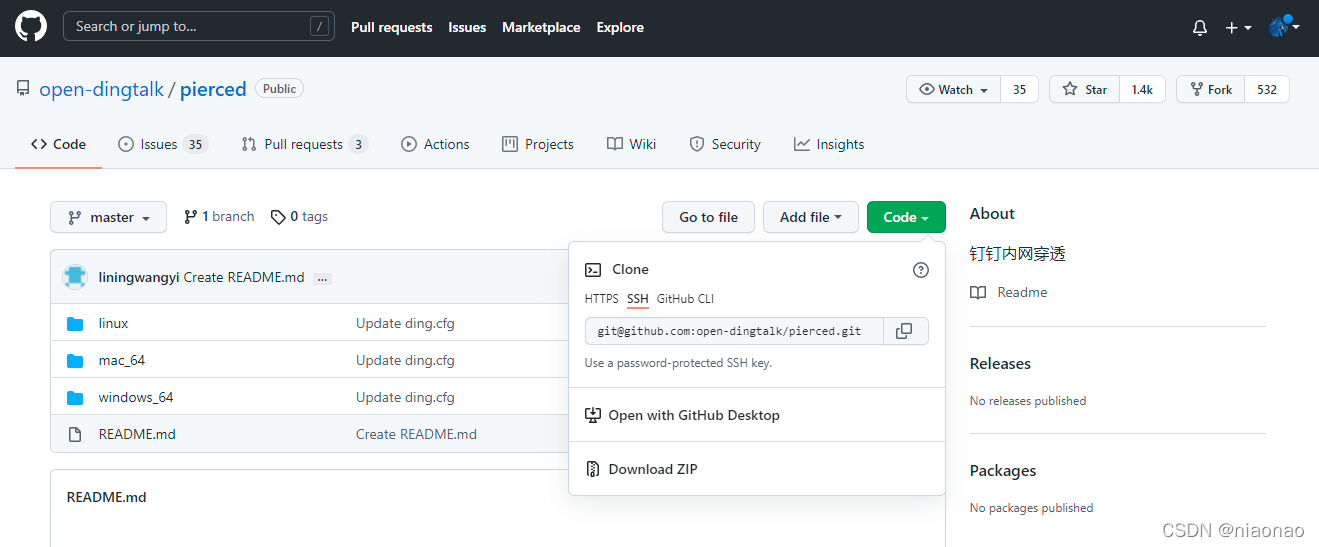Open the plus create-new dropdown
Viewport: 1319px width, 547px height.
pos(1238,28)
